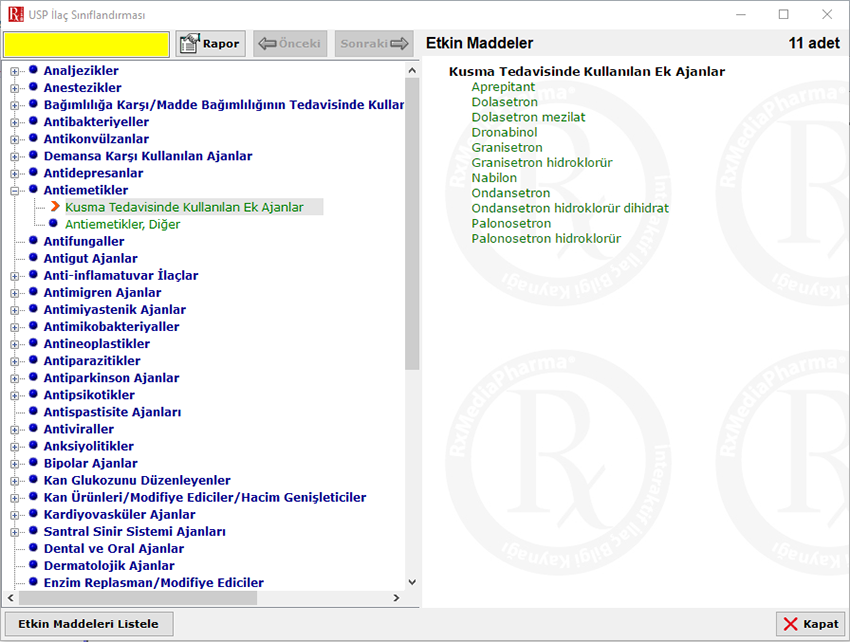Viewport: 850px width, 642px height.
Task: Click the tree's vertical scrollbar down arrow
Action: (412, 582)
